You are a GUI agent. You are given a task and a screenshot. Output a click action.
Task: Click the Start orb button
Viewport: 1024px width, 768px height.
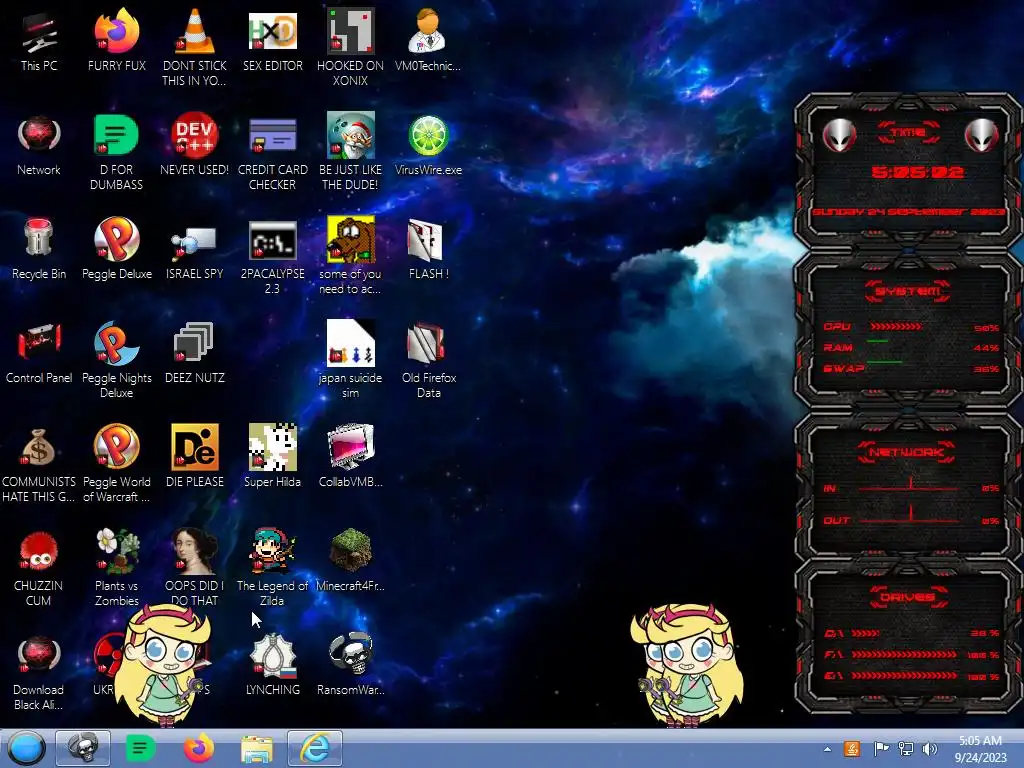[27, 748]
